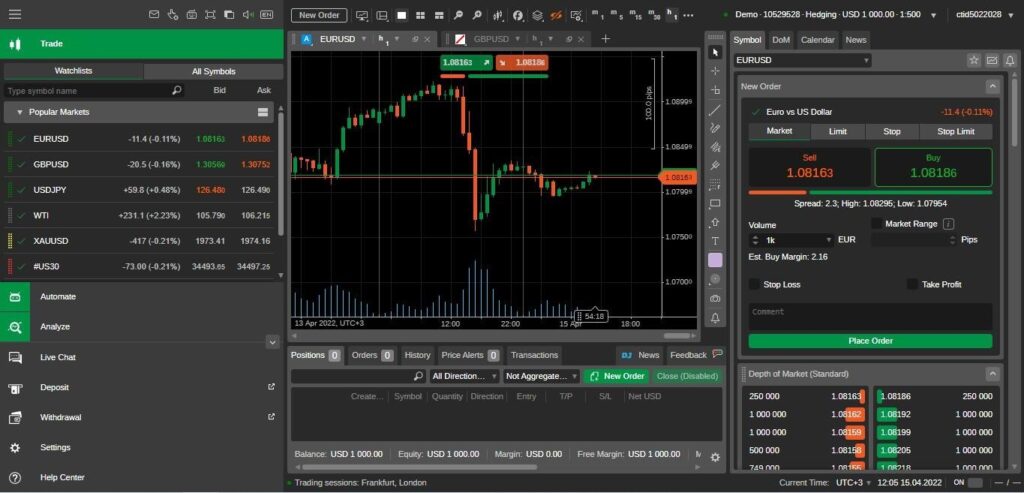1024x493 pixels.
Task: Open positions panel settings gear
Action: click(x=715, y=457)
